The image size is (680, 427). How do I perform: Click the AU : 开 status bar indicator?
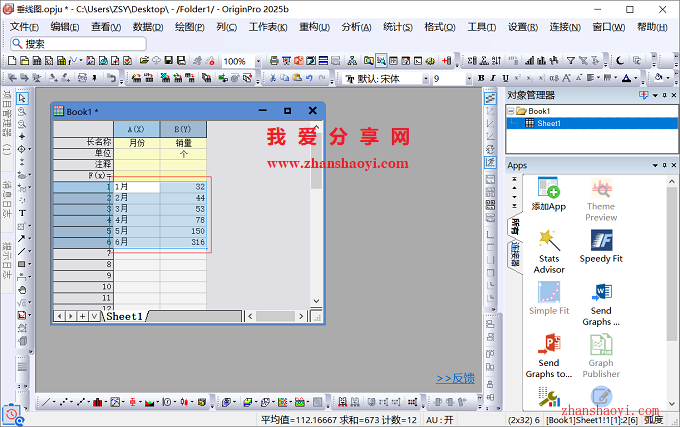pos(440,420)
